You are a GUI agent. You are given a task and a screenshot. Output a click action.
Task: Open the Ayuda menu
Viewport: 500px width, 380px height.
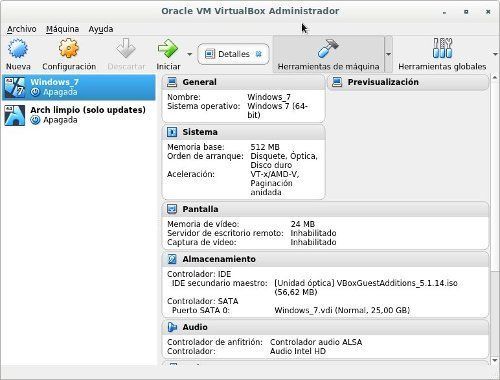101,29
